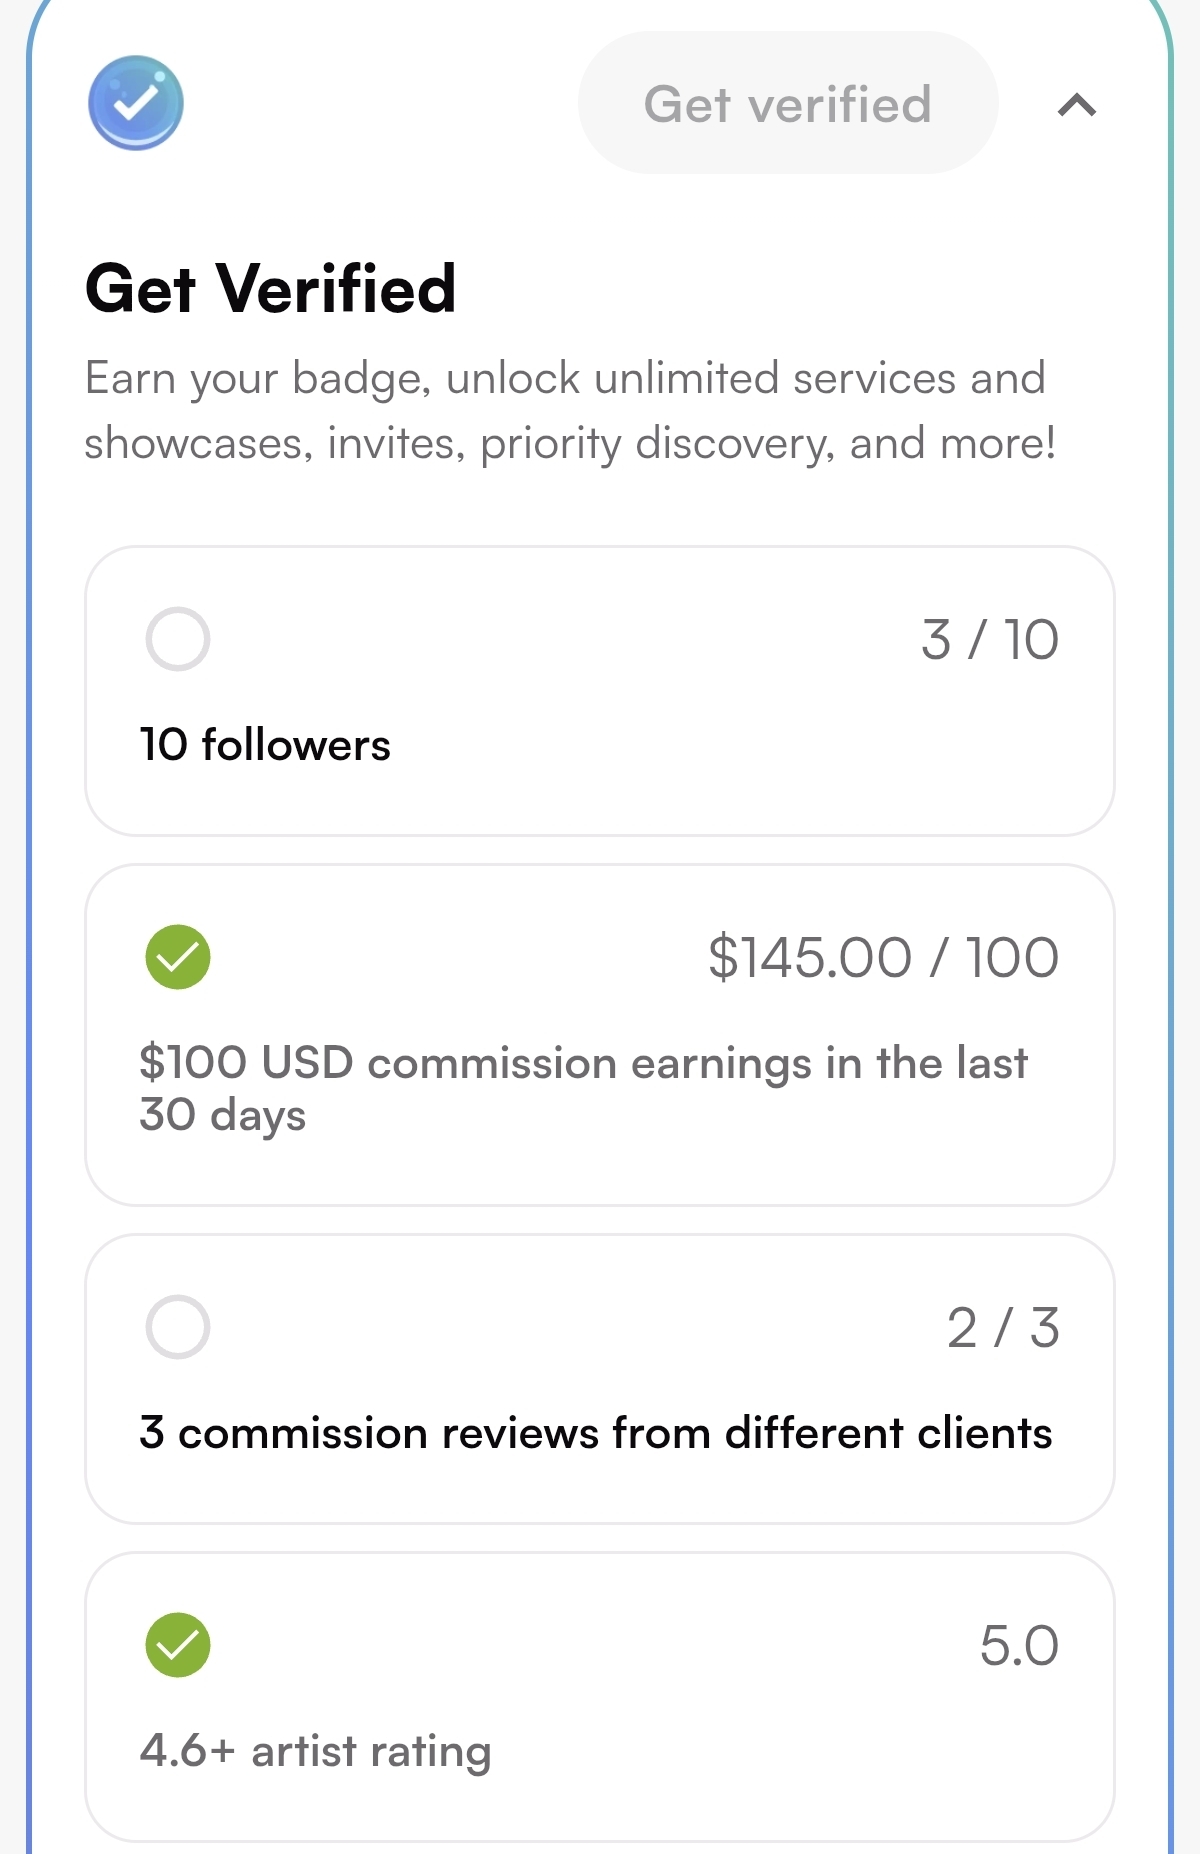
Task: Click the blue verified badge icon
Action: click(136, 103)
